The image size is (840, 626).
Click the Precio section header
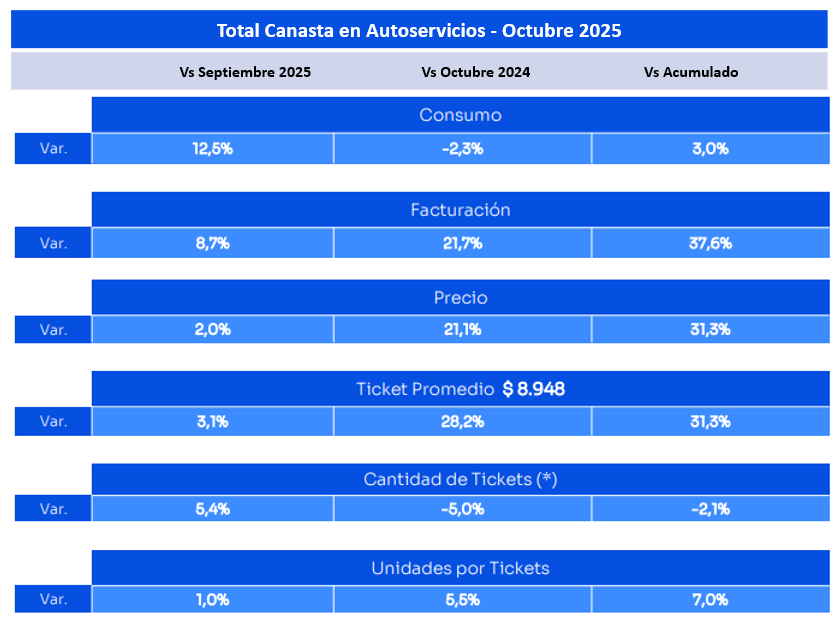(x=461, y=297)
